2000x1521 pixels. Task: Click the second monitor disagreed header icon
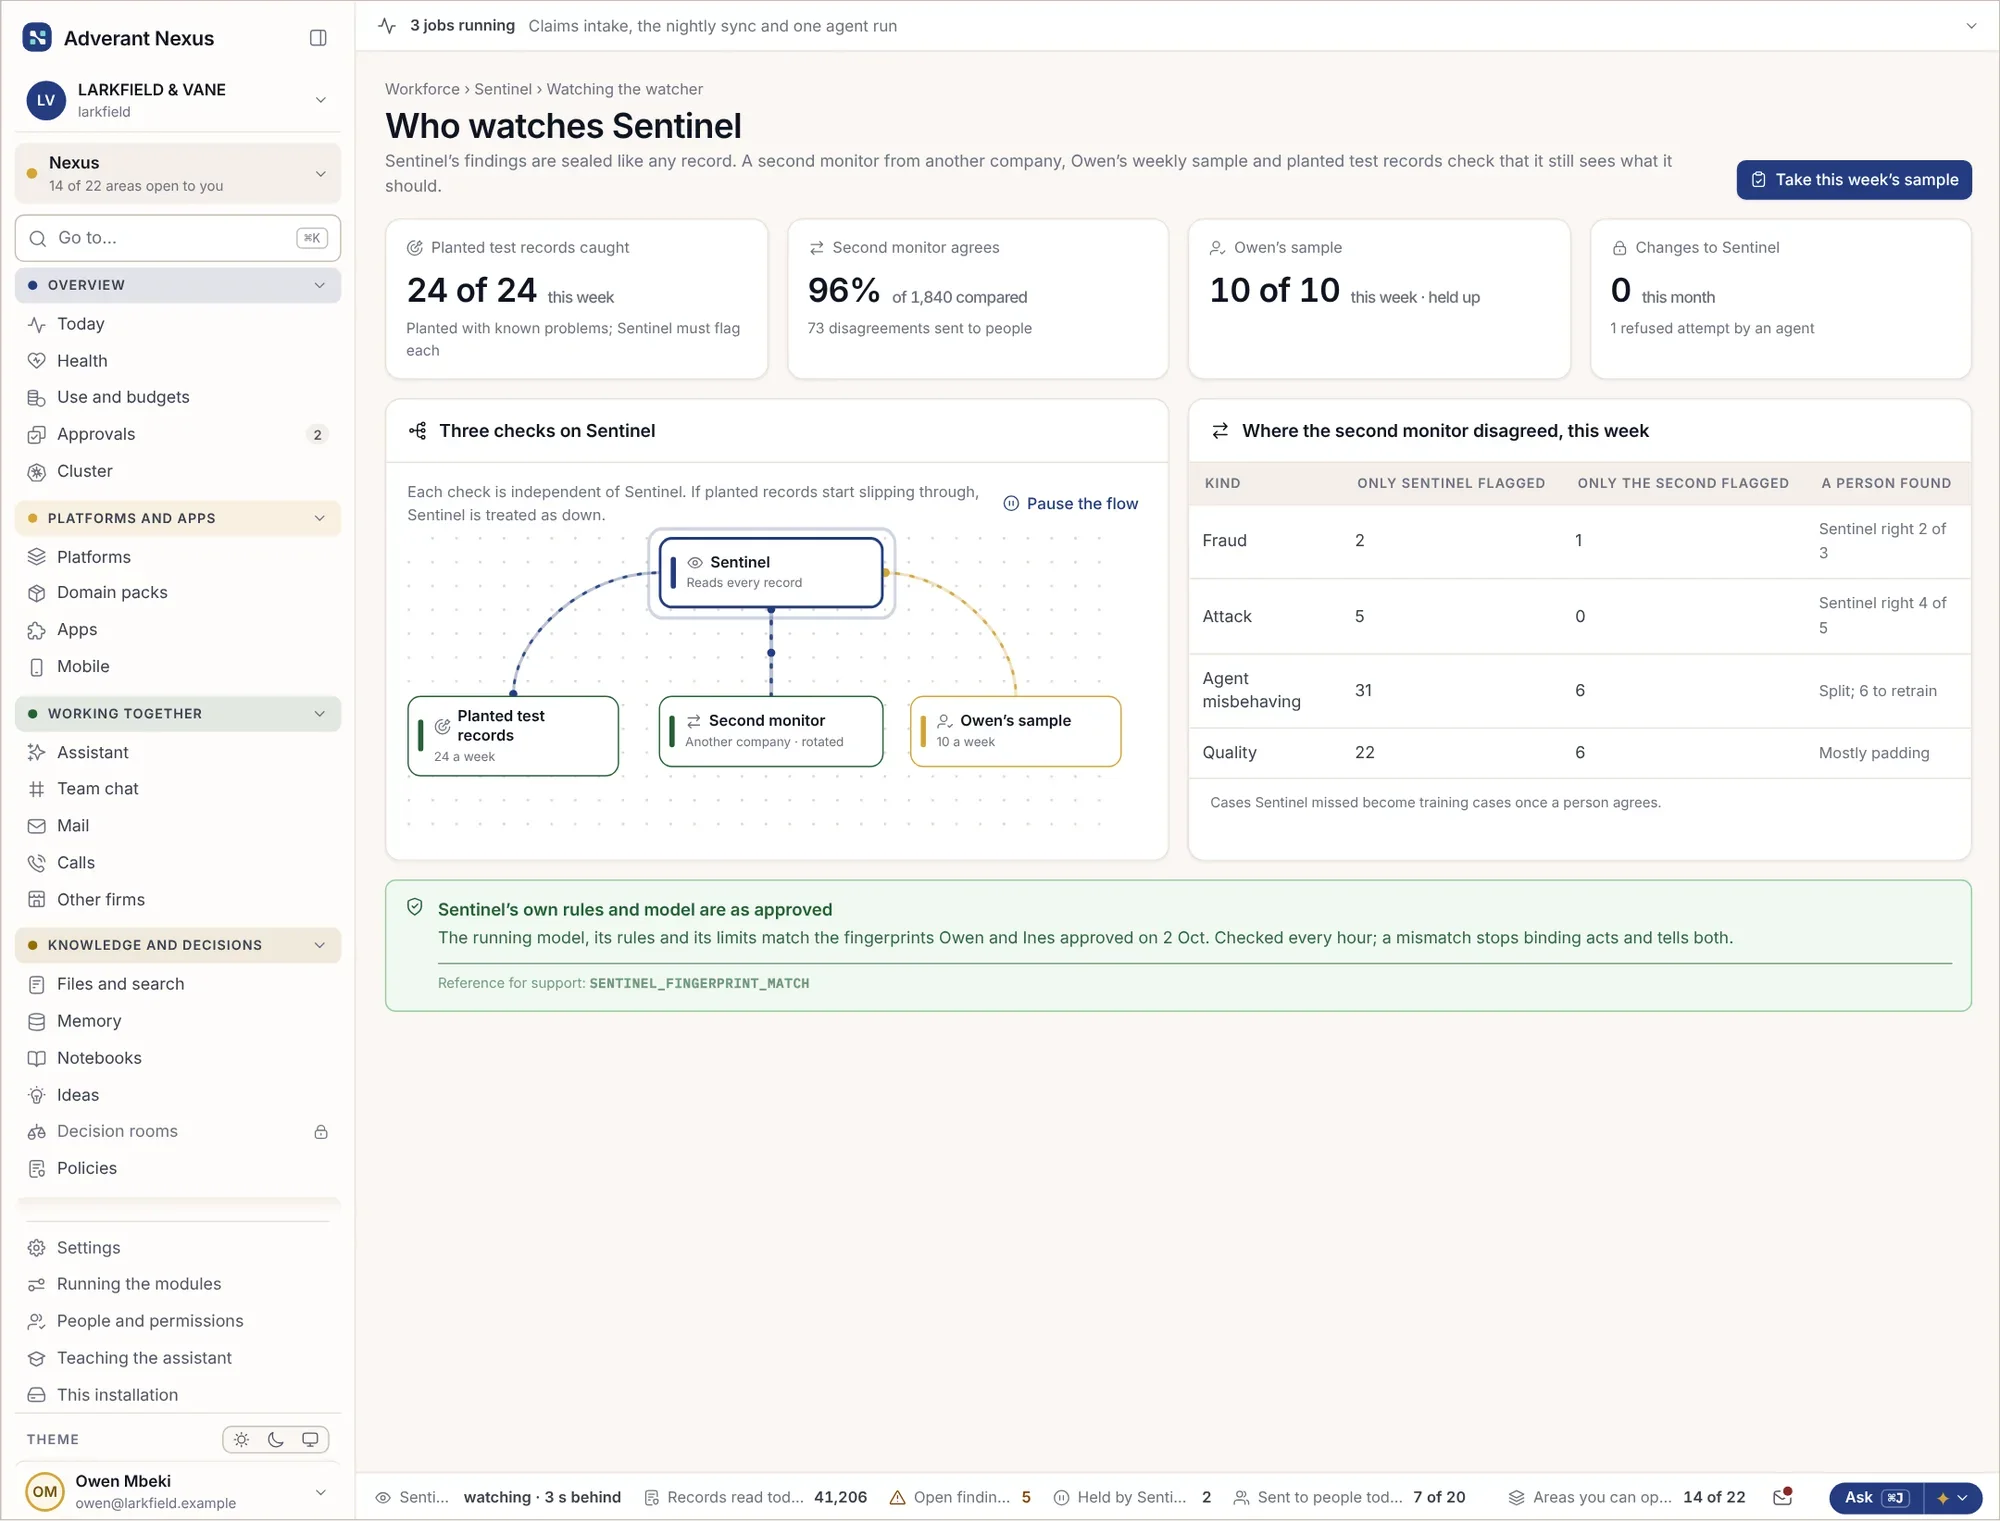pyautogui.click(x=1220, y=431)
